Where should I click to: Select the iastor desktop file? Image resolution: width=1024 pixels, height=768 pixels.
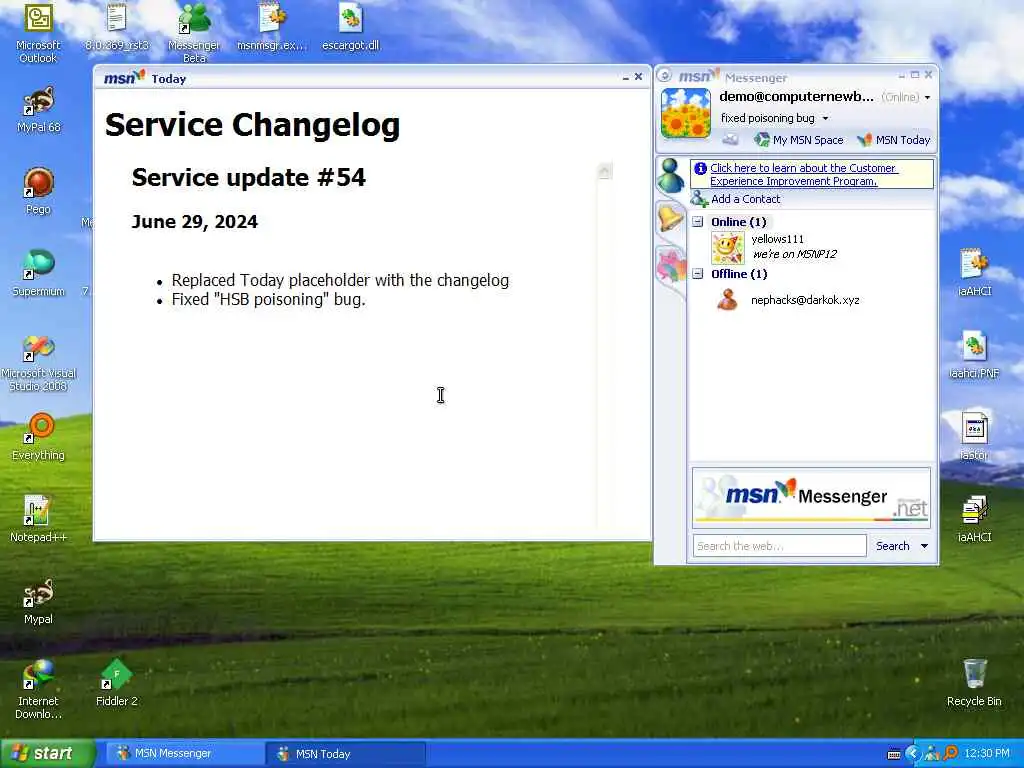974,437
